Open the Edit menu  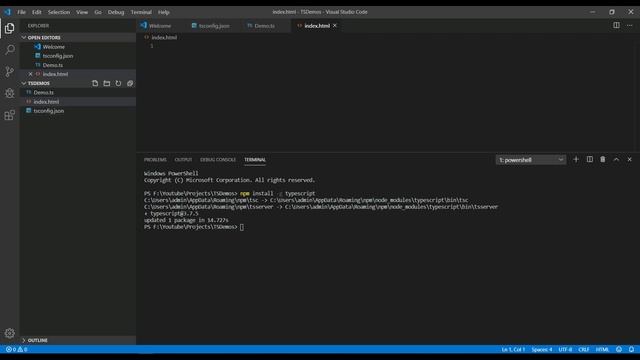coord(37,12)
